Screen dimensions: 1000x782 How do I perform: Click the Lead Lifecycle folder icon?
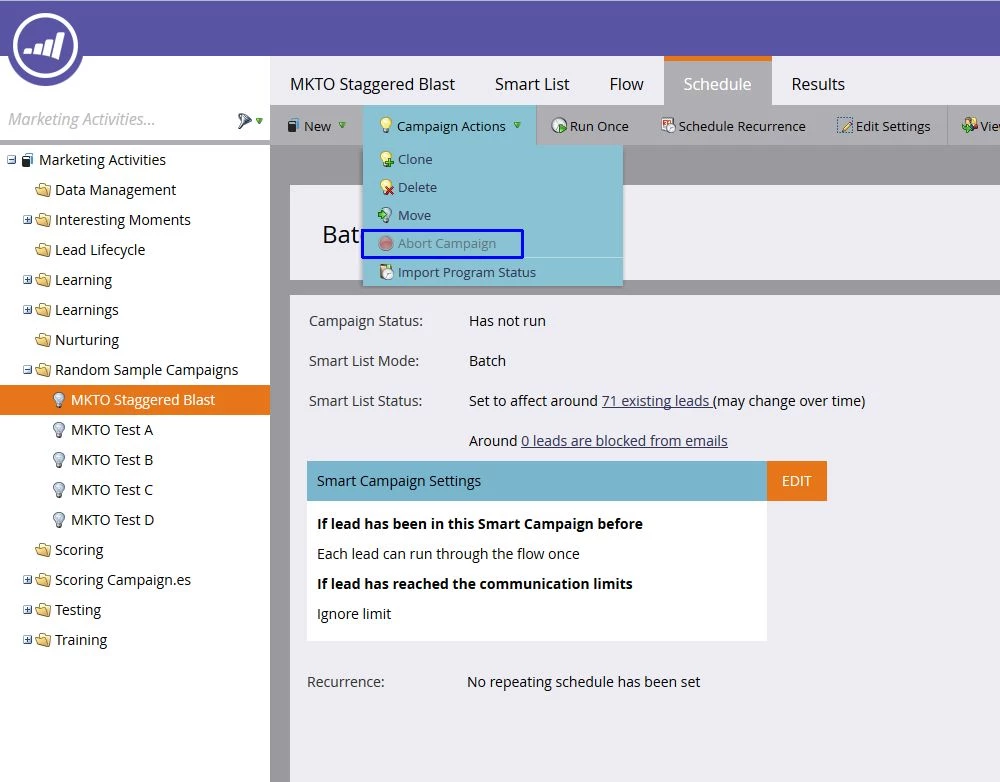tap(43, 250)
